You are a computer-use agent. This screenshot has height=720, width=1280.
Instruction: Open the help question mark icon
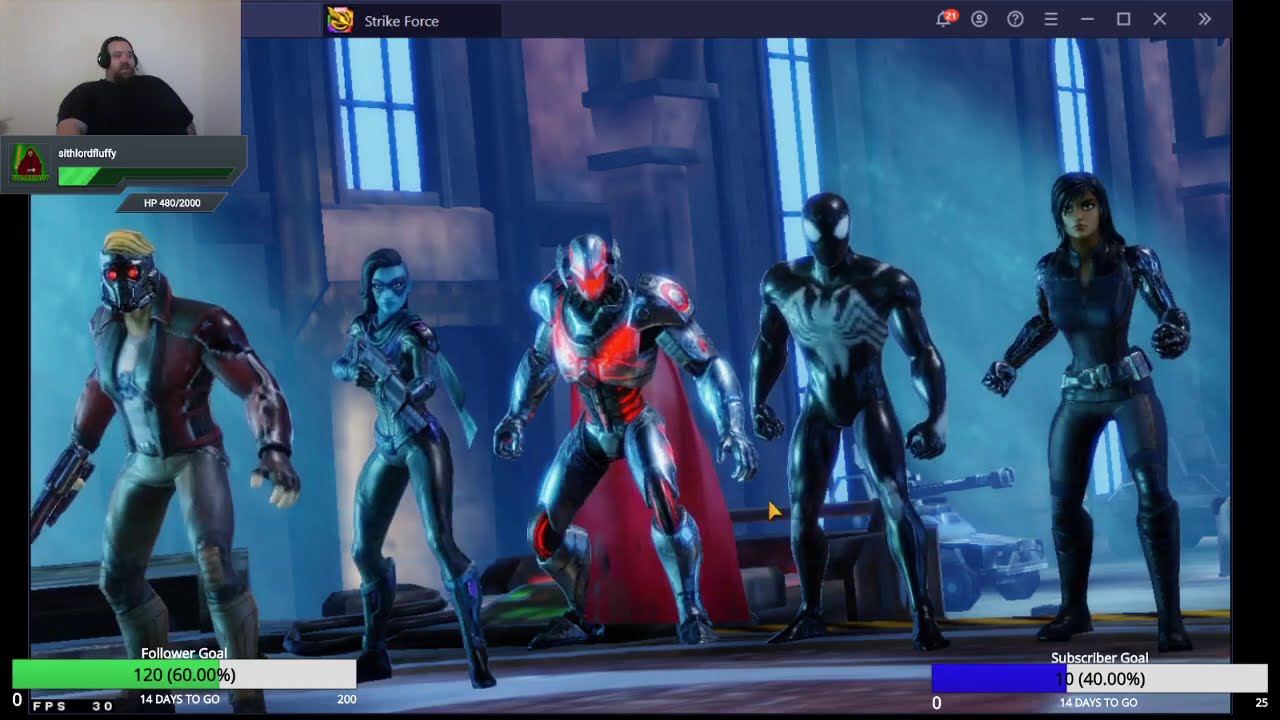click(1015, 19)
